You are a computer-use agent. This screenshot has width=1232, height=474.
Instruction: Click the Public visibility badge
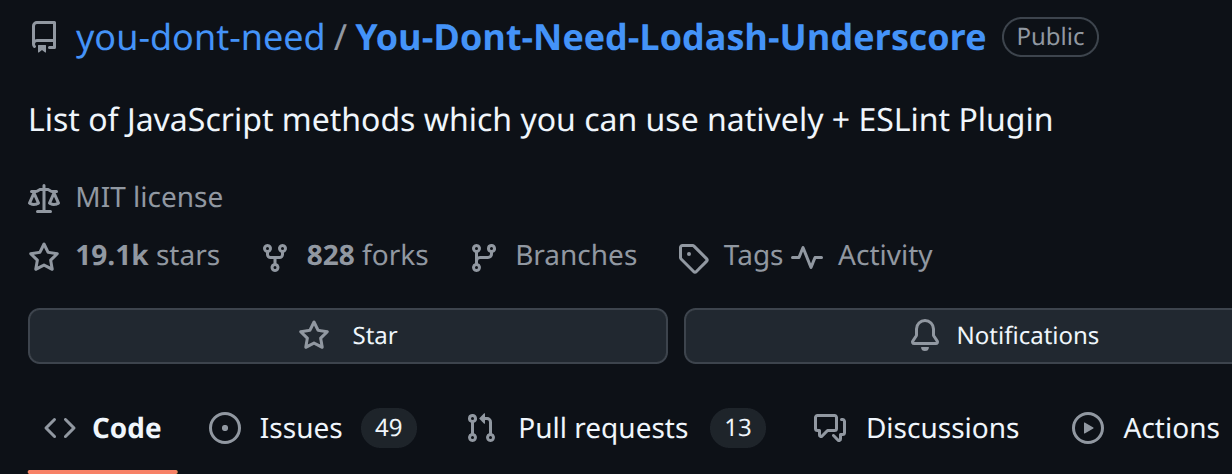(1050, 38)
